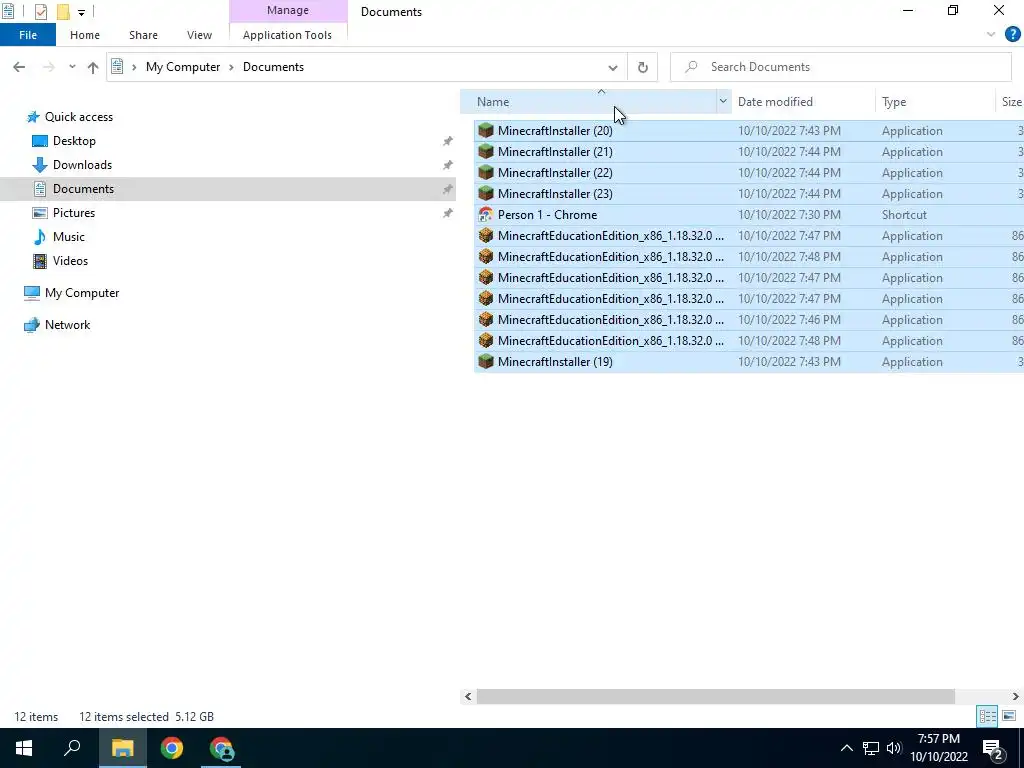Click the network tray icon
This screenshot has height=768, width=1024.
coord(871,748)
